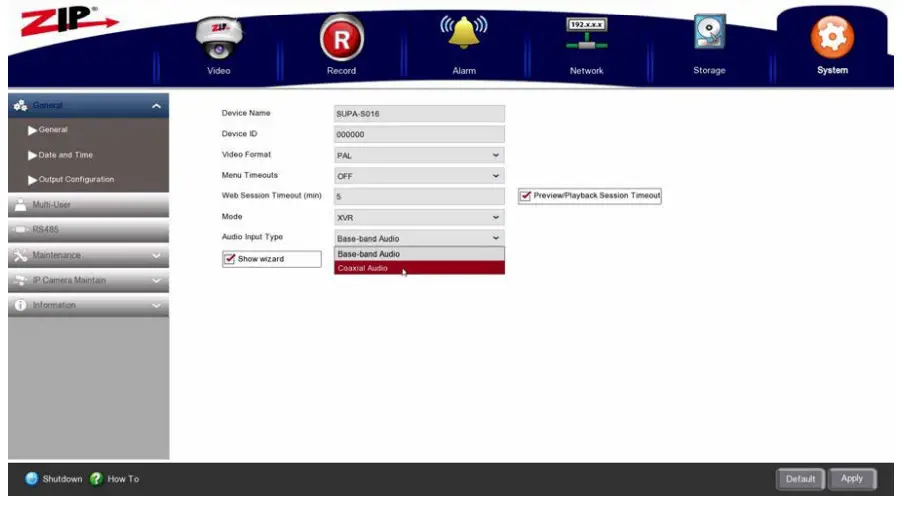
Task: Click the Device Name field SUPA-S016
Action: click(419, 114)
